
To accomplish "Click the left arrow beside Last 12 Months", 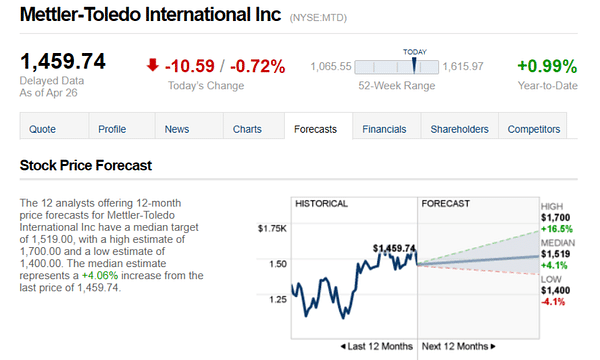I will tap(343, 347).
